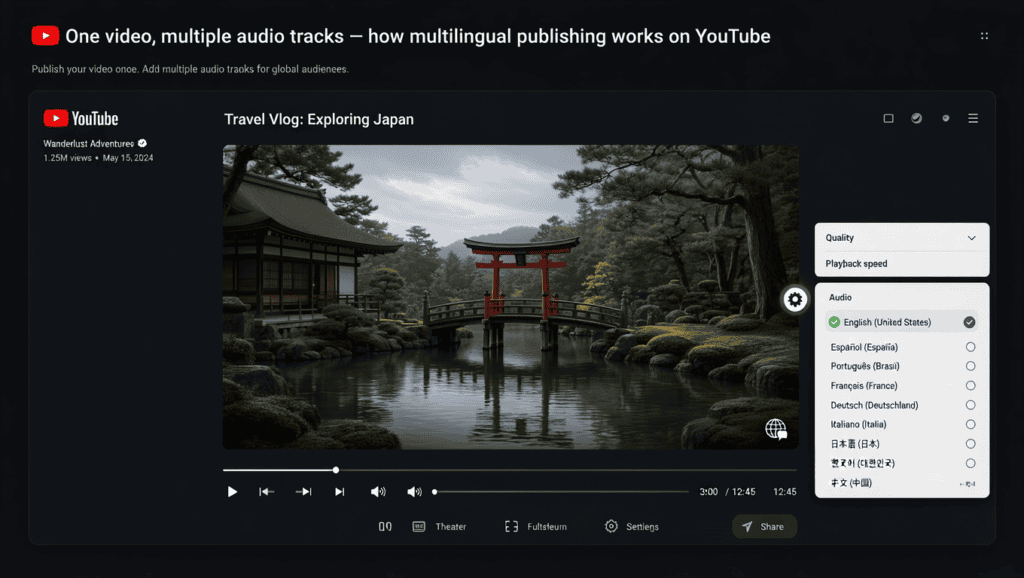Click the globe language icon on the video
Image resolution: width=1024 pixels, height=578 pixels.
click(776, 429)
